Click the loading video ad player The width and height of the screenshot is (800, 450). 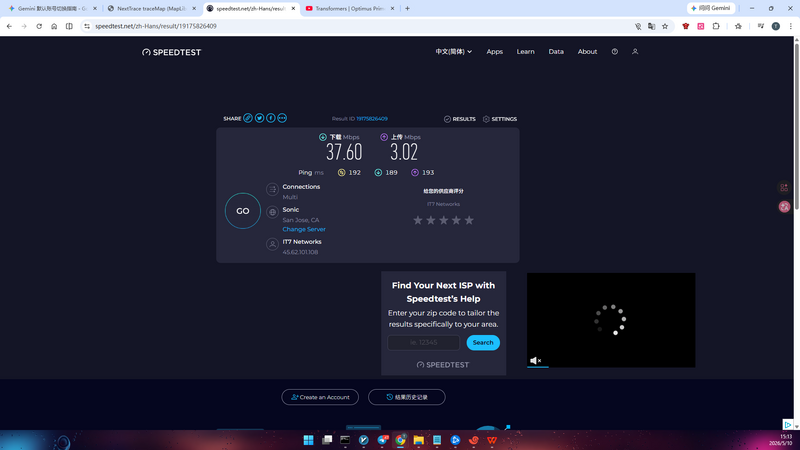coord(611,320)
